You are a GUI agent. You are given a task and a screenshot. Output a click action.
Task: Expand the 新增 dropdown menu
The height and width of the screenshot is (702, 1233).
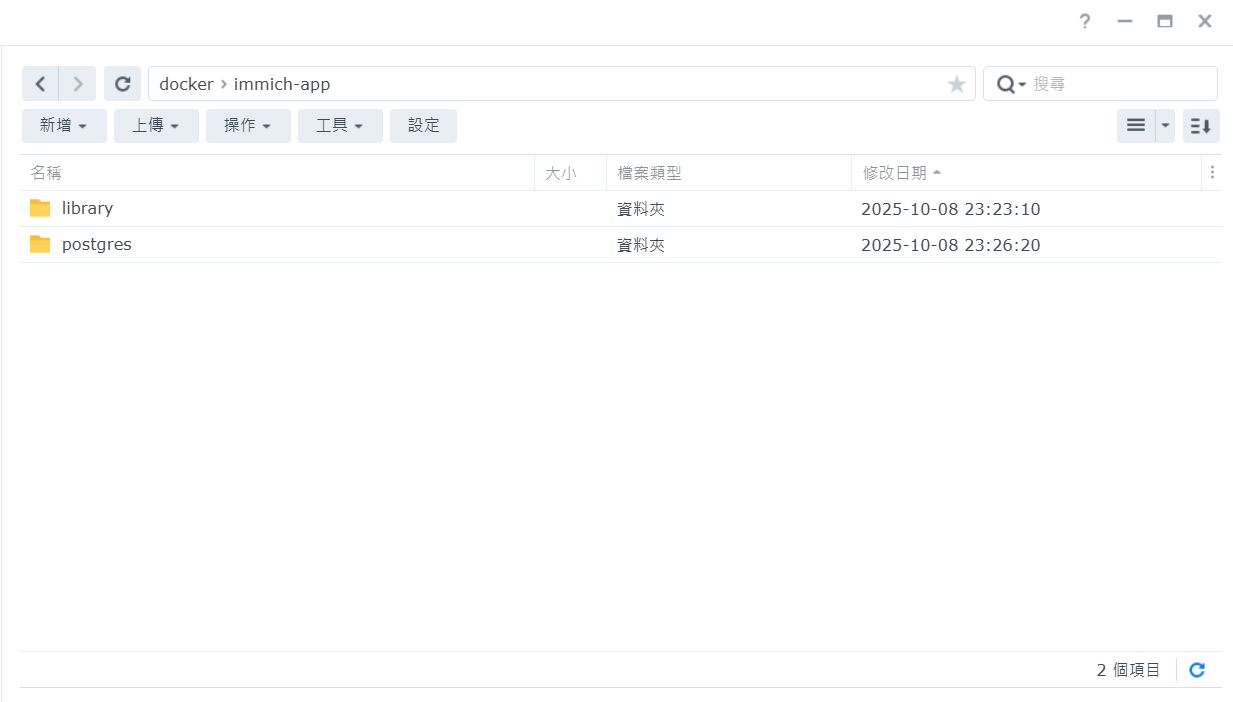point(64,126)
